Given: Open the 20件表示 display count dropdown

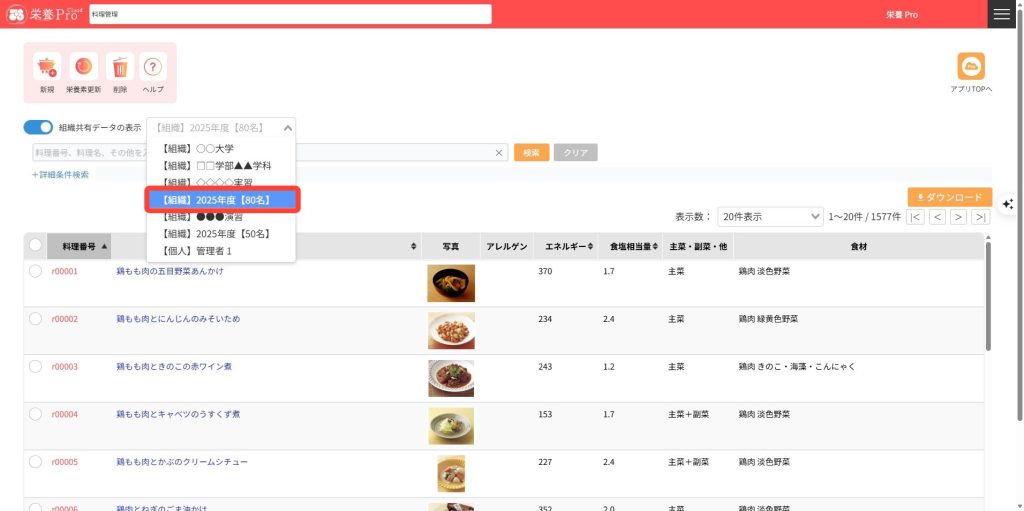Looking at the screenshot, I should coord(770,217).
